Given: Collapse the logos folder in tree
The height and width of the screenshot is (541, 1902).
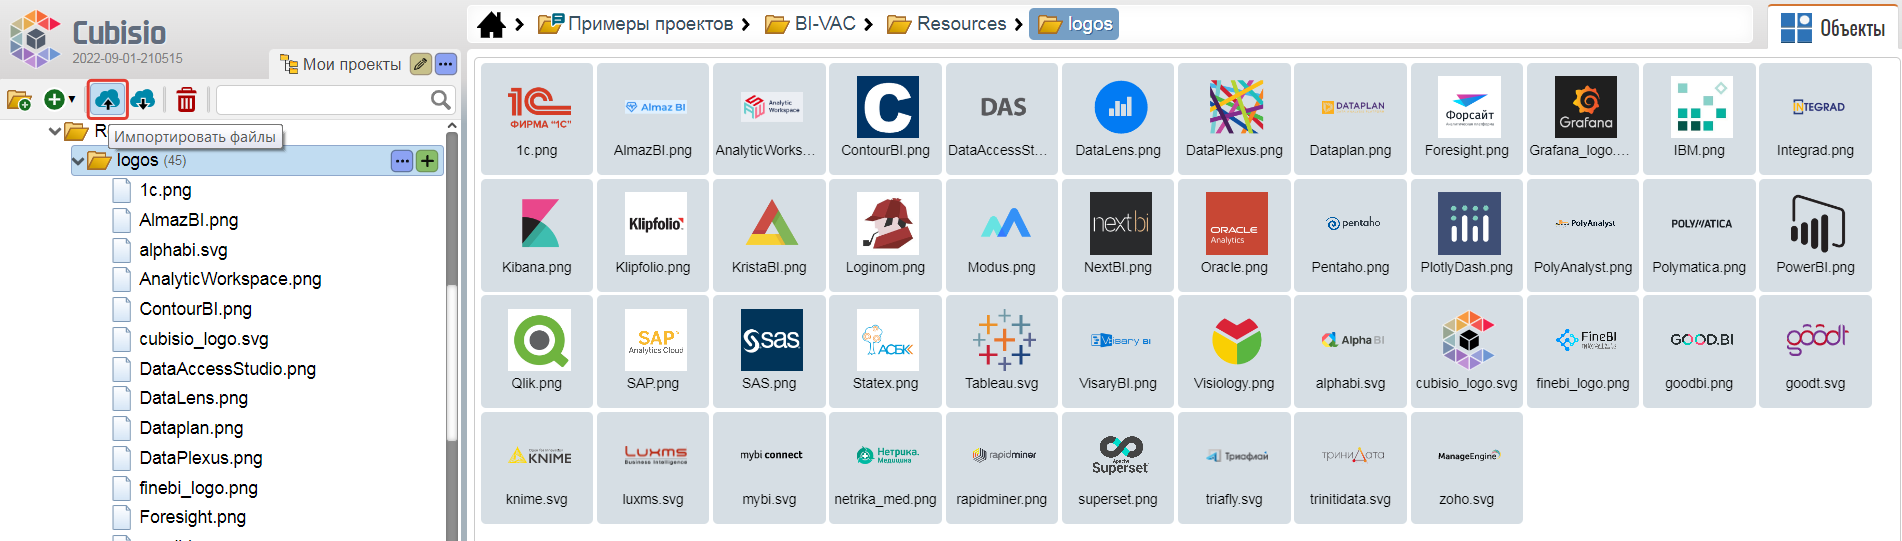Looking at the screenshot, I should tap(78, 160).
